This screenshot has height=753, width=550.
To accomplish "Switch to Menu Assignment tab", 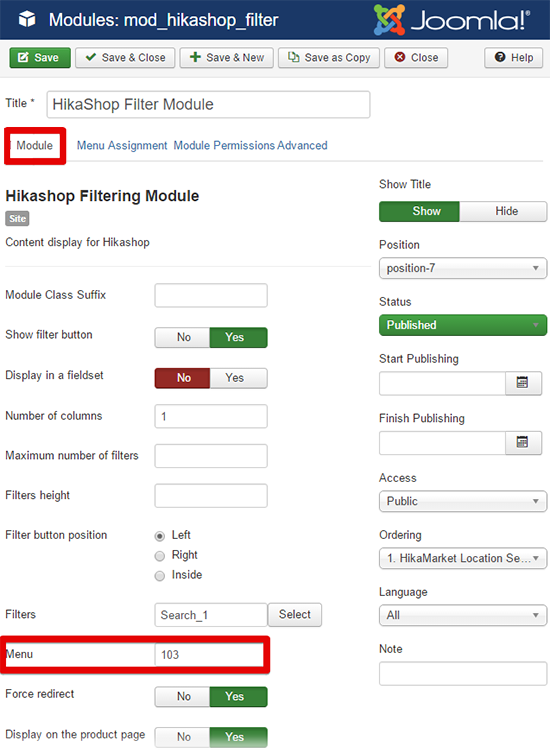I will (x=122, y=146).
